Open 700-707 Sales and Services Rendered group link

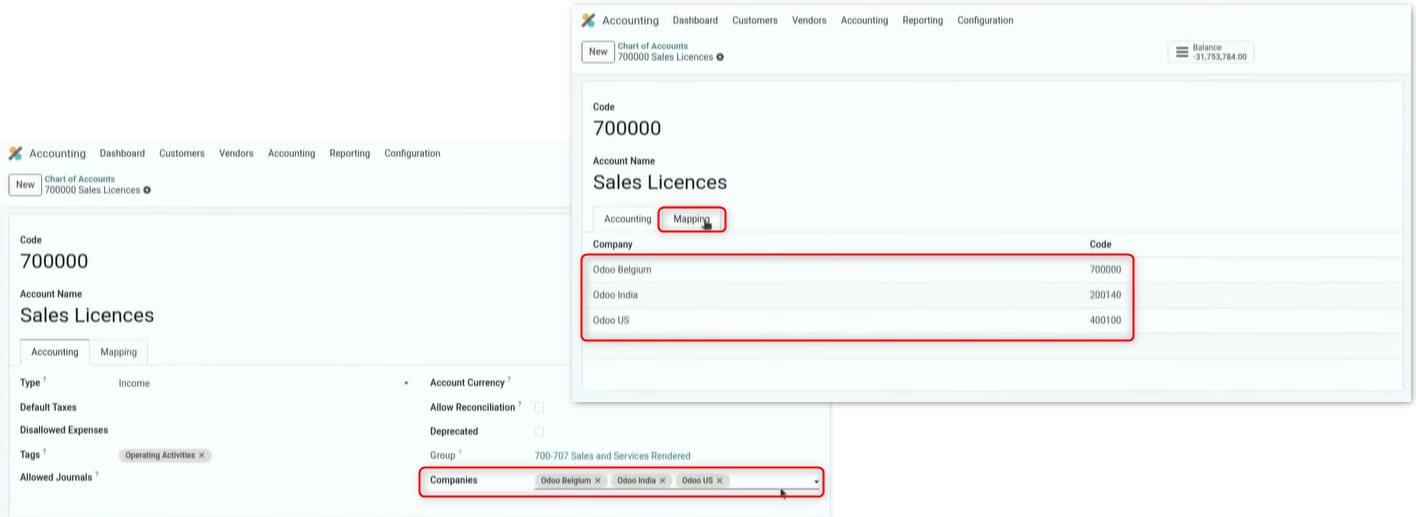point(613,456)
